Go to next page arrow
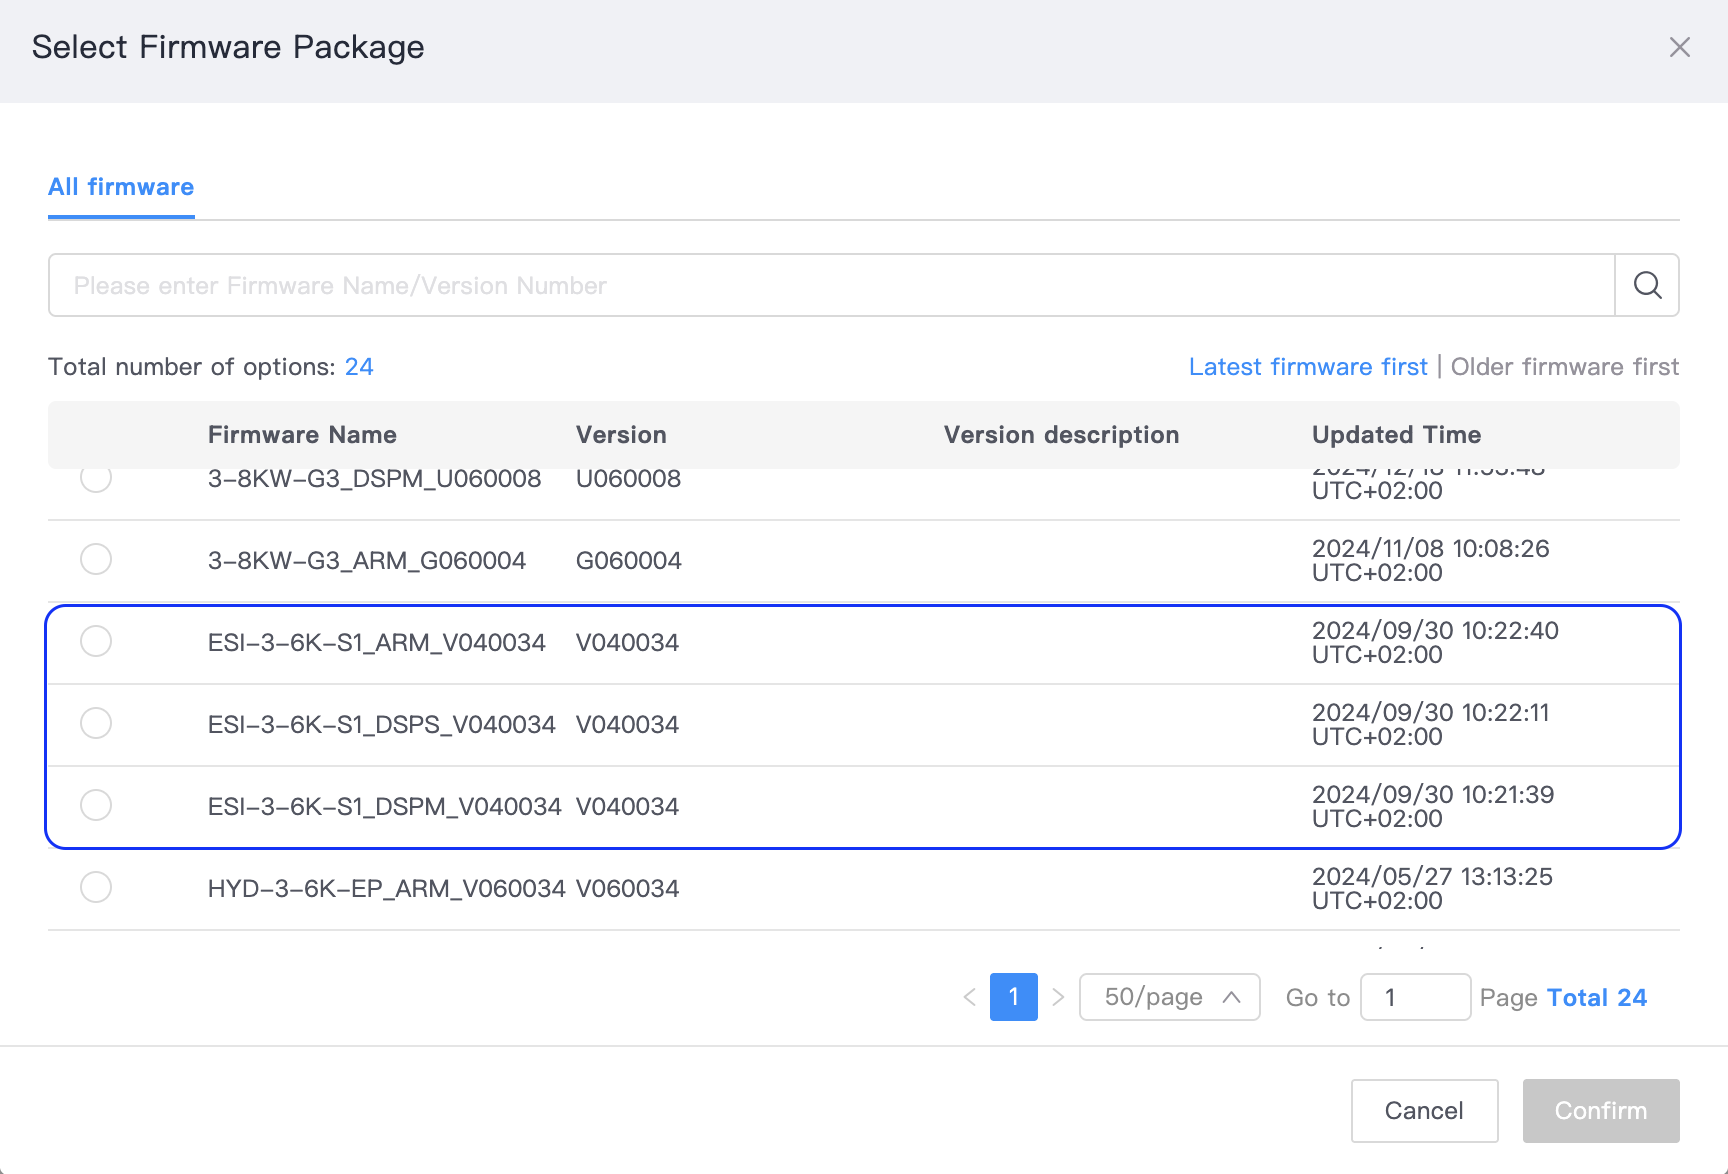 (x=1058, y=997)
